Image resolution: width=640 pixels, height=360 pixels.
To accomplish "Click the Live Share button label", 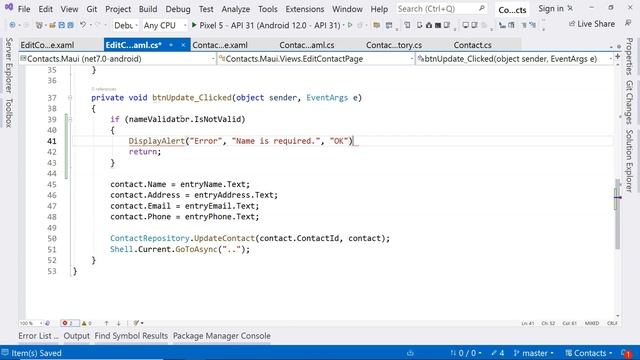I will (596, 24).
